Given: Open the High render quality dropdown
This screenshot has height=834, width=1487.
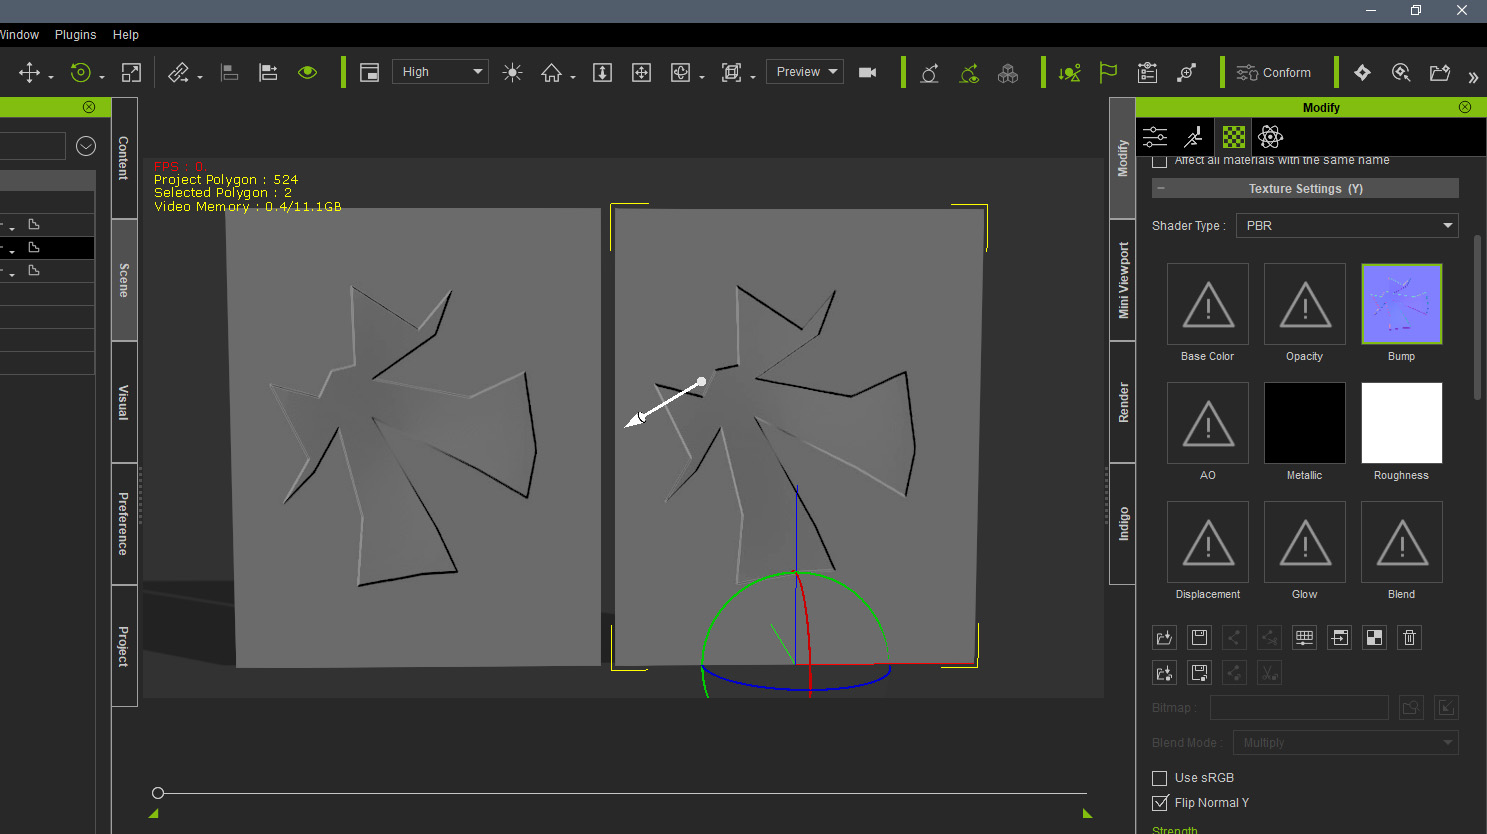Looking at the screenshot, I should pos(440,72).
